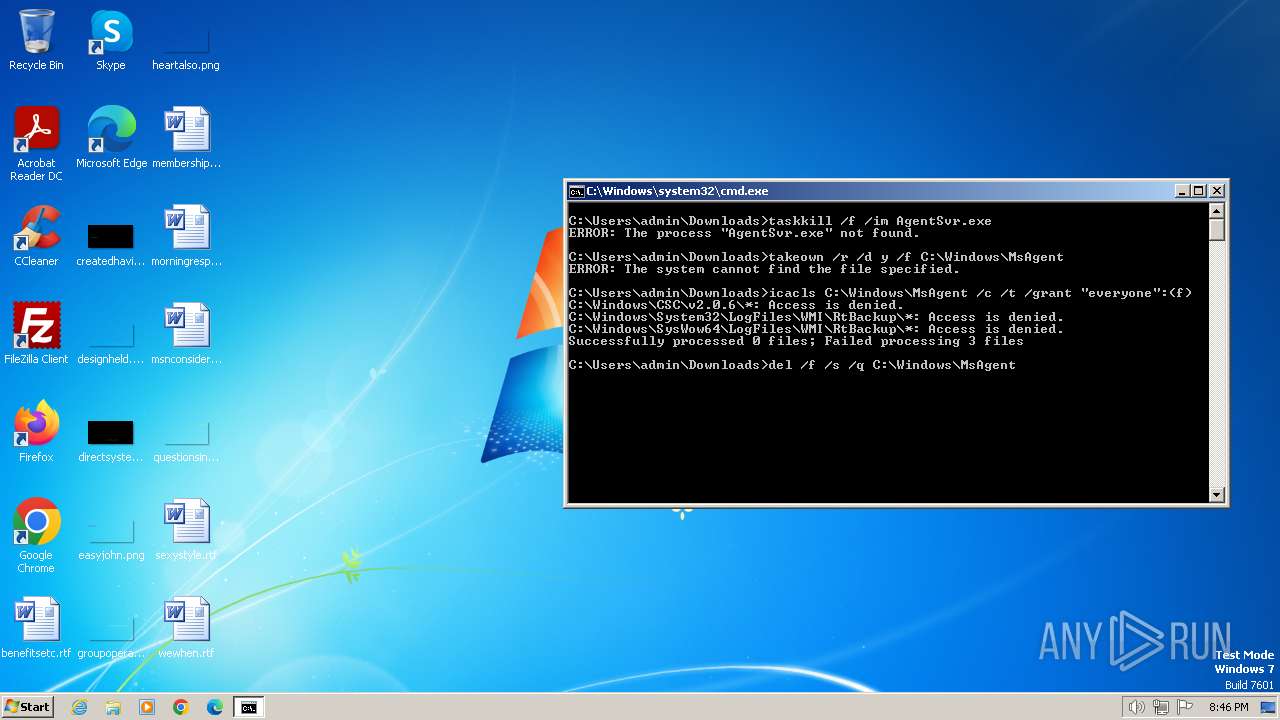Image resolution: width=1280 pixels, height=720 pixels.
Task: Open Windows Media Player from taskbar
Action: [x=147, y=707]
